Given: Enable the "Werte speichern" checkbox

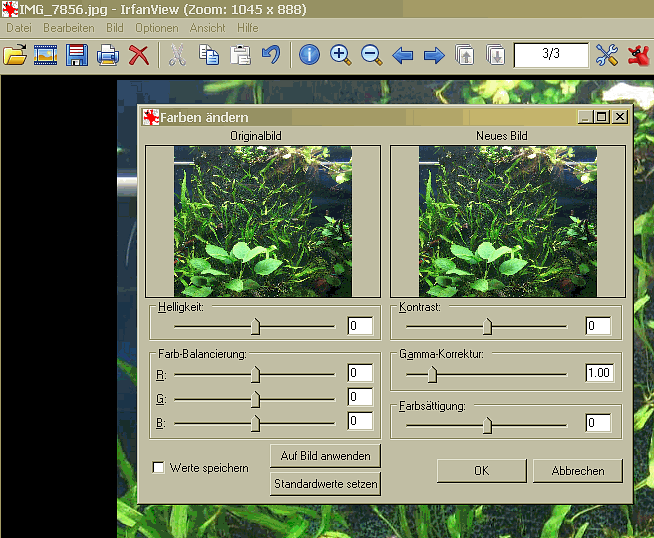Looking at the screenshot, I should 158,467.
